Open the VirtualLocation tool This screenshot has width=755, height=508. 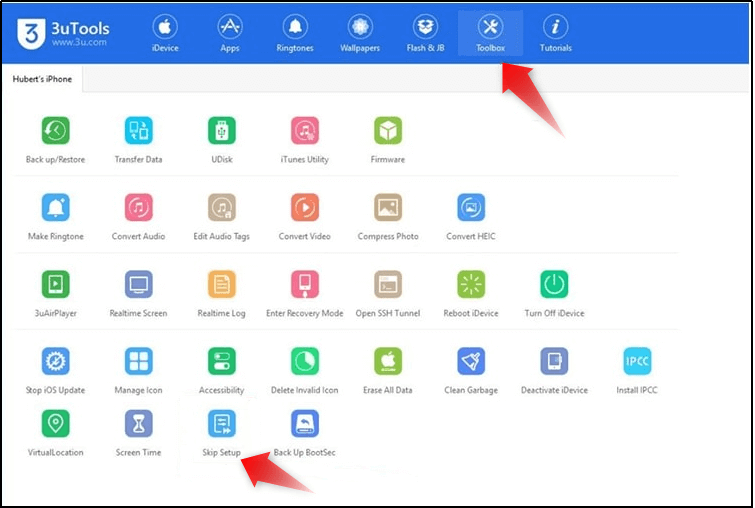click(x=55, y=423)
